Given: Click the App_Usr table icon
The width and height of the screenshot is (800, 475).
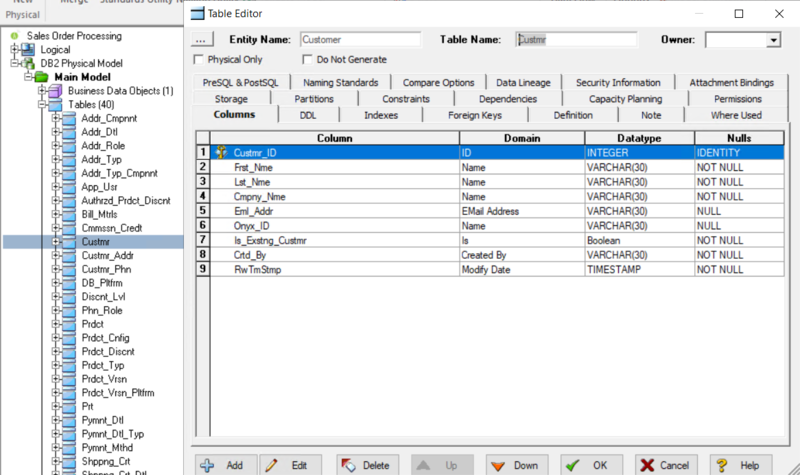Looking at the screenshot, I should [69, 187].
